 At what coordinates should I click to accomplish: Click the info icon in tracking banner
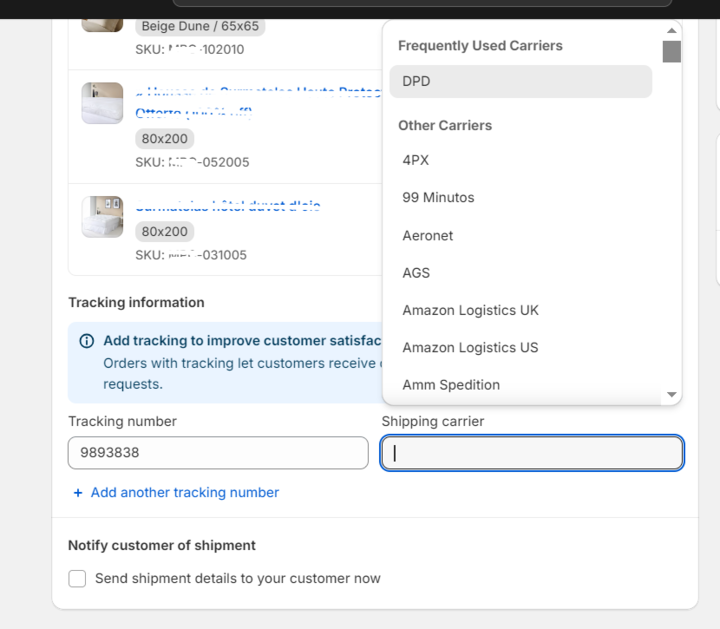[87, 341]
